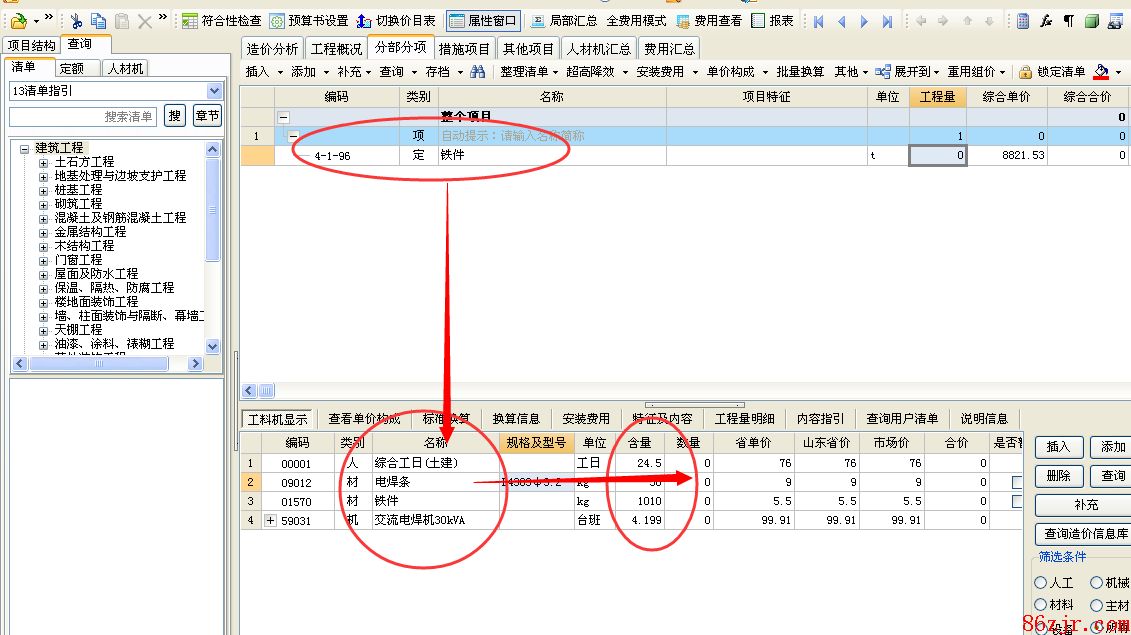Open the 查看单价构成 tab
The height and width of the screenshot is (635, 1131).
(x=364, y=419)
